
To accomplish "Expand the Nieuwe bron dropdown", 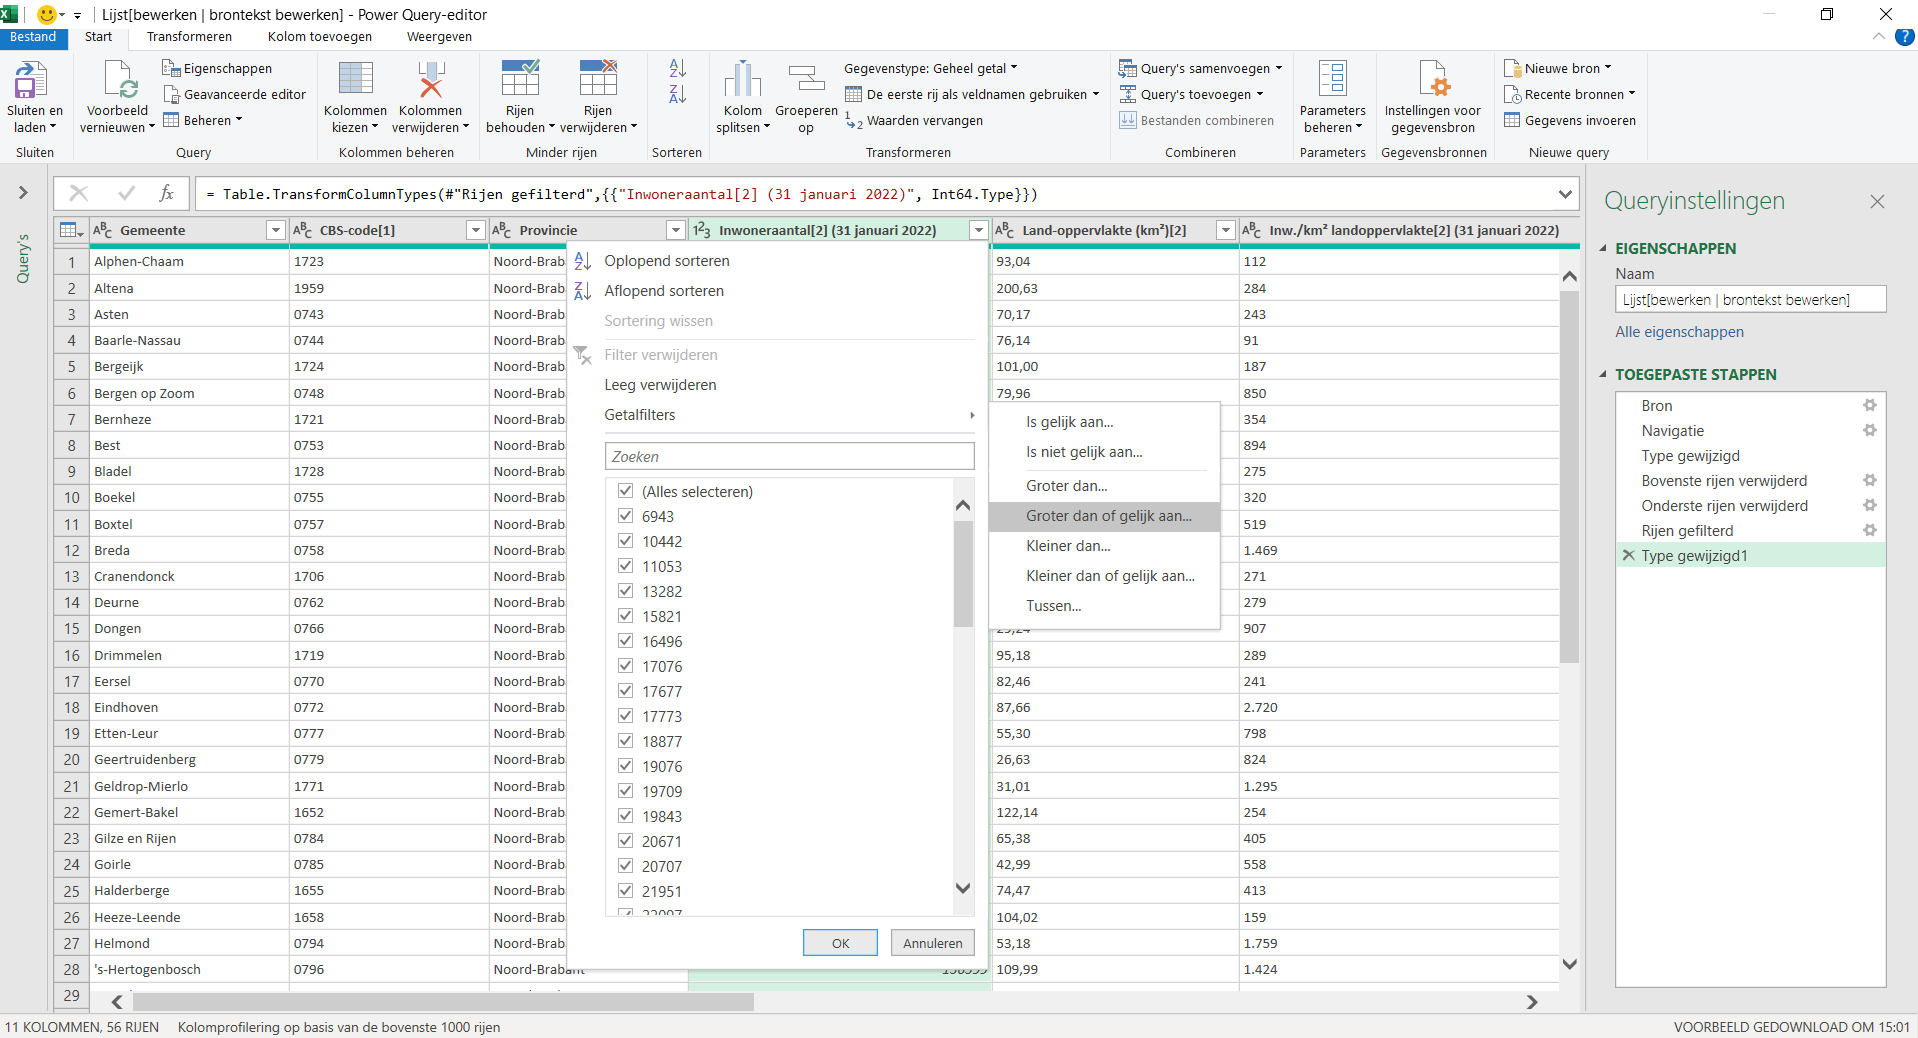I will coord(1610,67).
